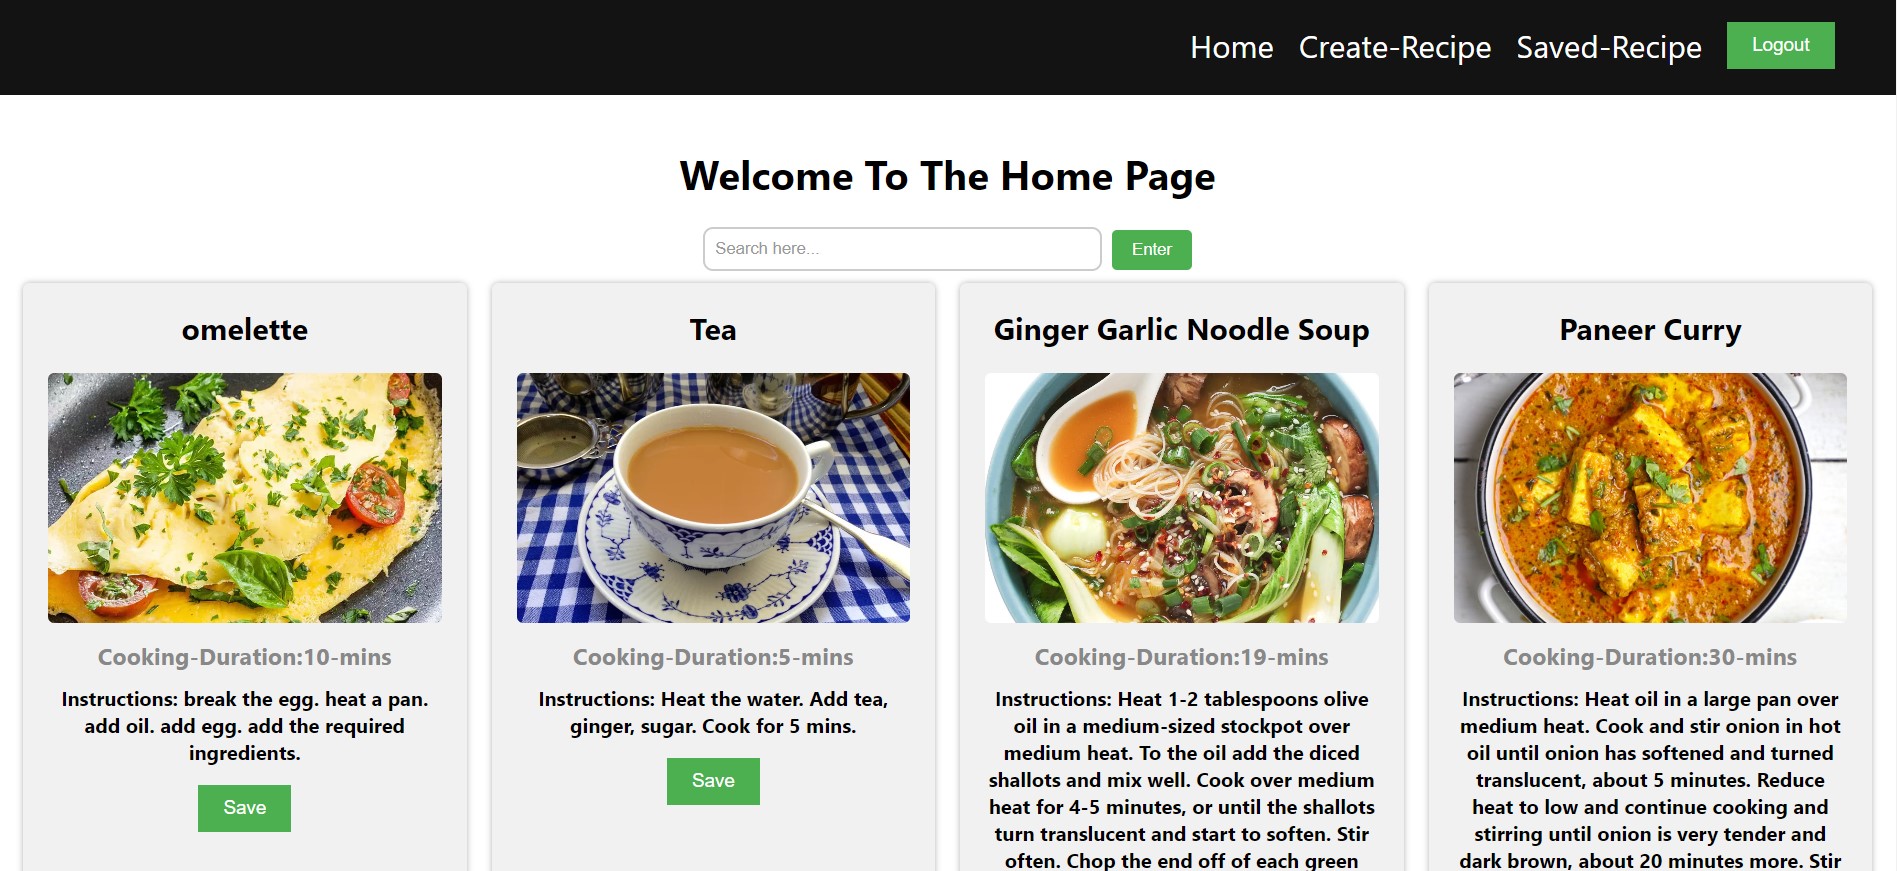Screen dimensions: 1897x871
Task: Click the omelette card title
Action: pos(245,330)
